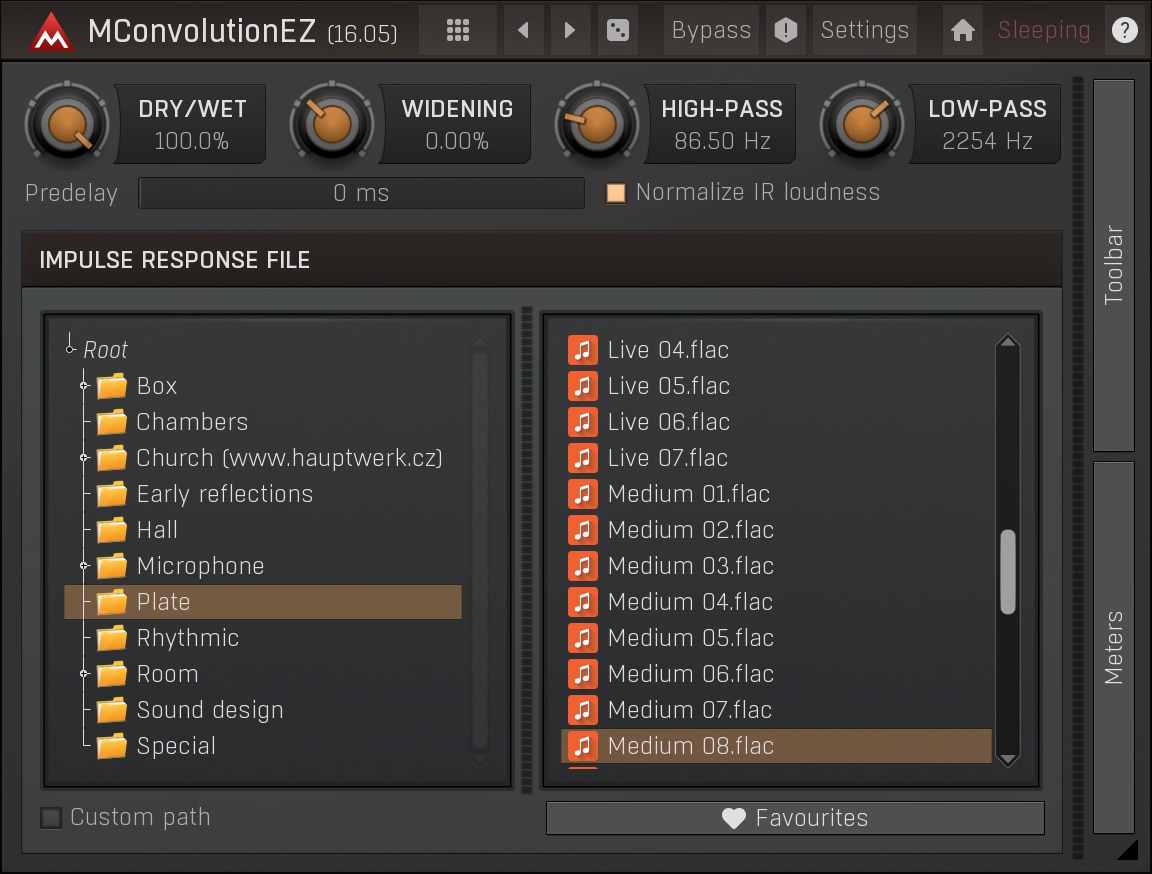Select the file Medium 01.flac
Viewport: 1152px width, 874px height.
coord(777,494)
